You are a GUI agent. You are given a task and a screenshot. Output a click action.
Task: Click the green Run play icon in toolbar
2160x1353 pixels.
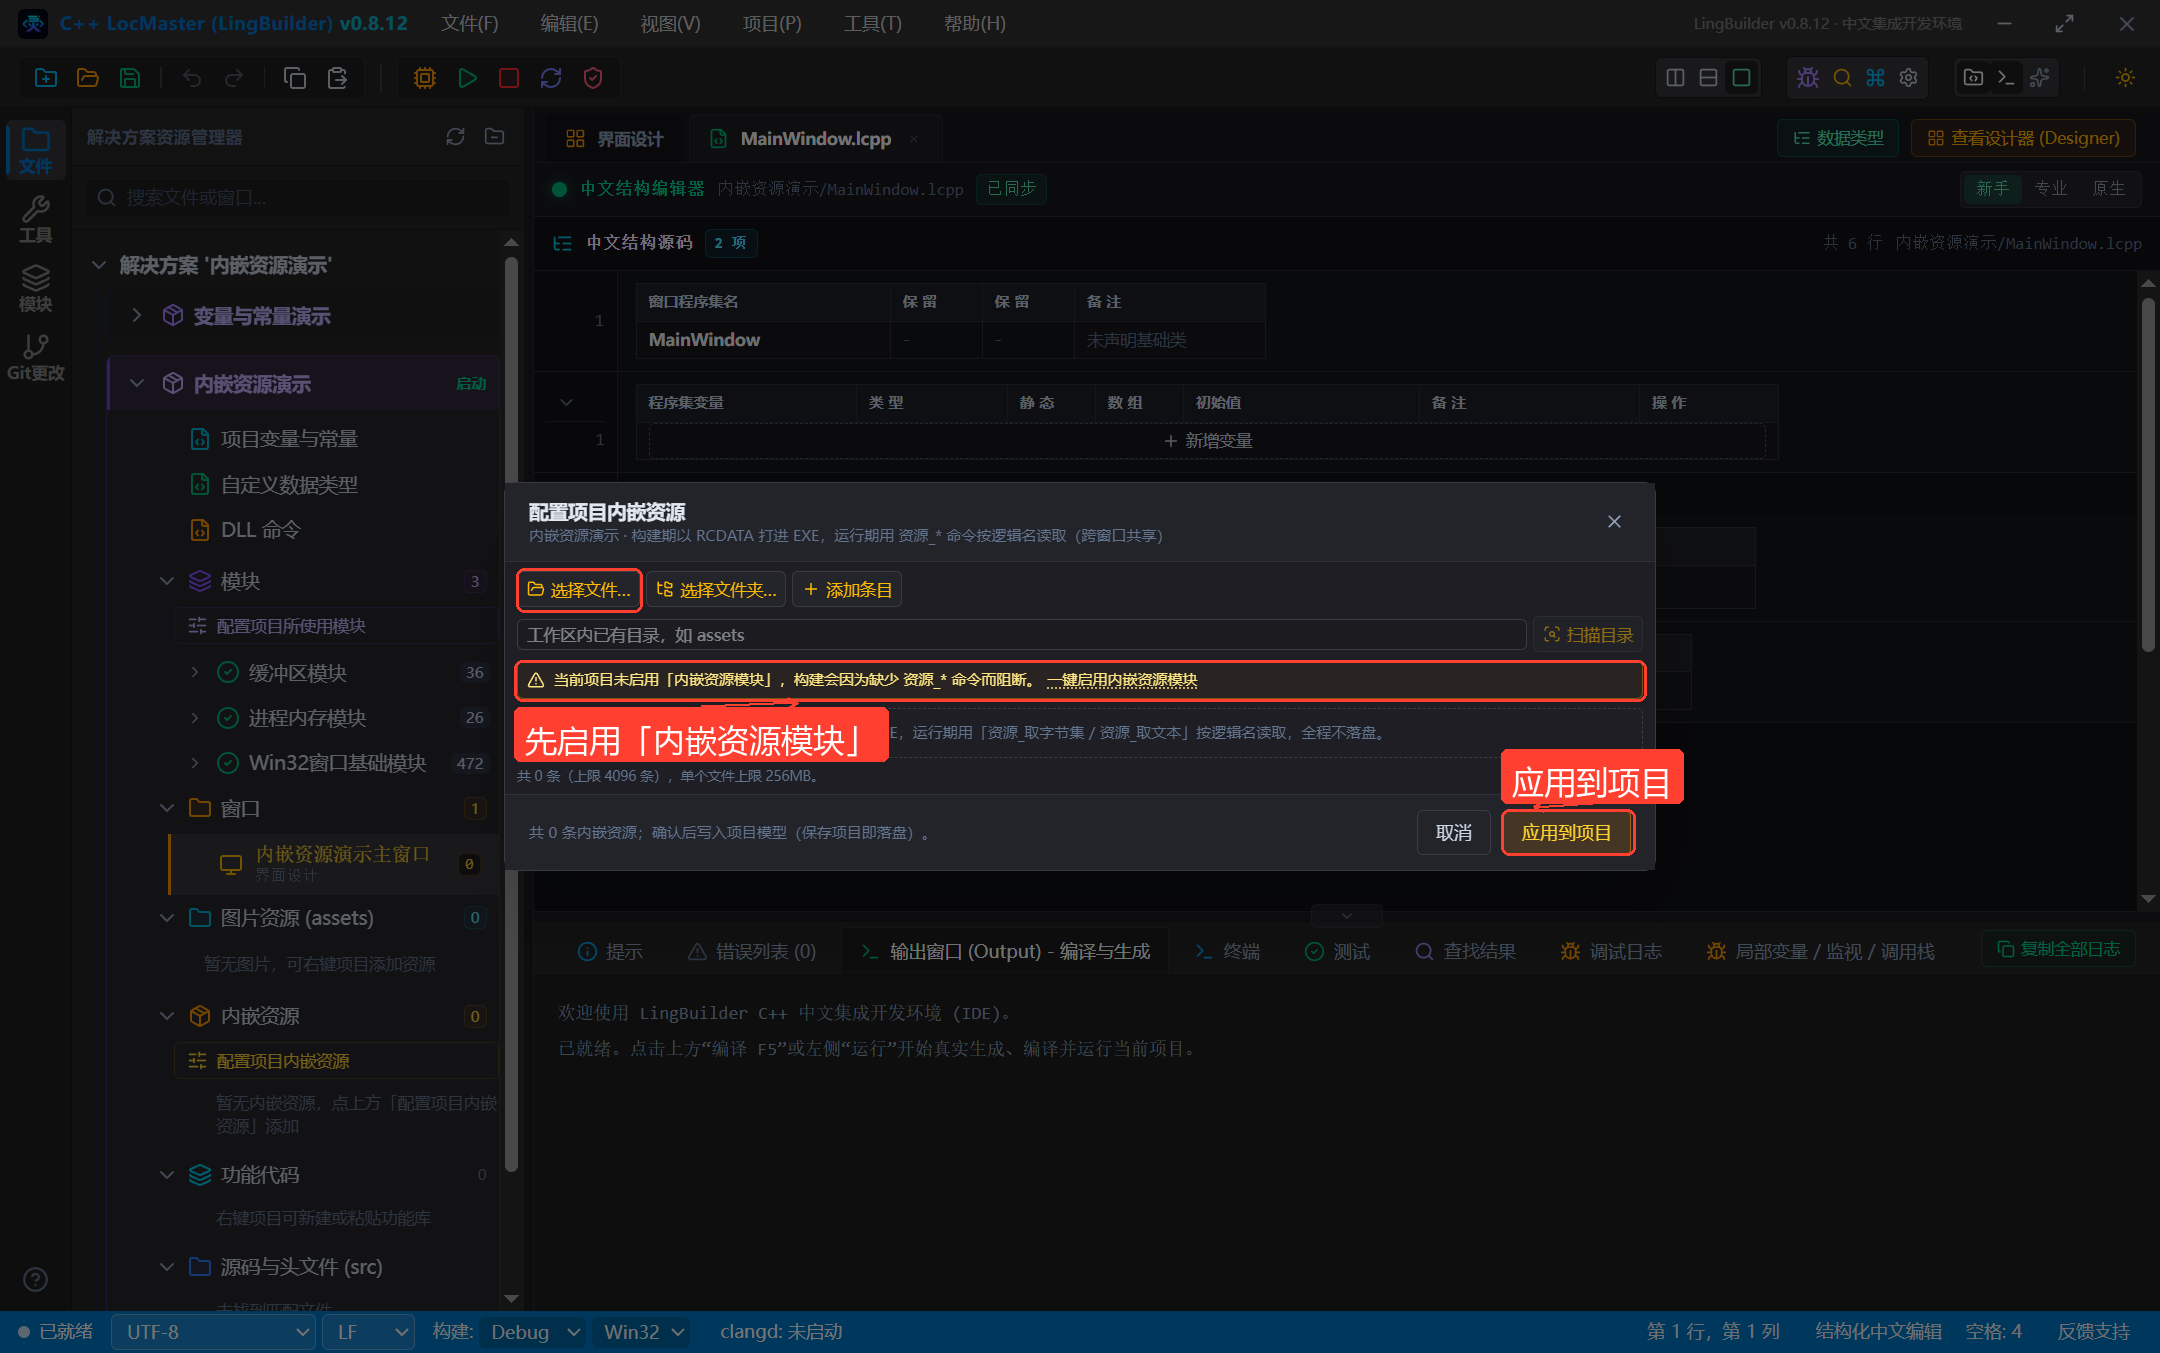467,78
